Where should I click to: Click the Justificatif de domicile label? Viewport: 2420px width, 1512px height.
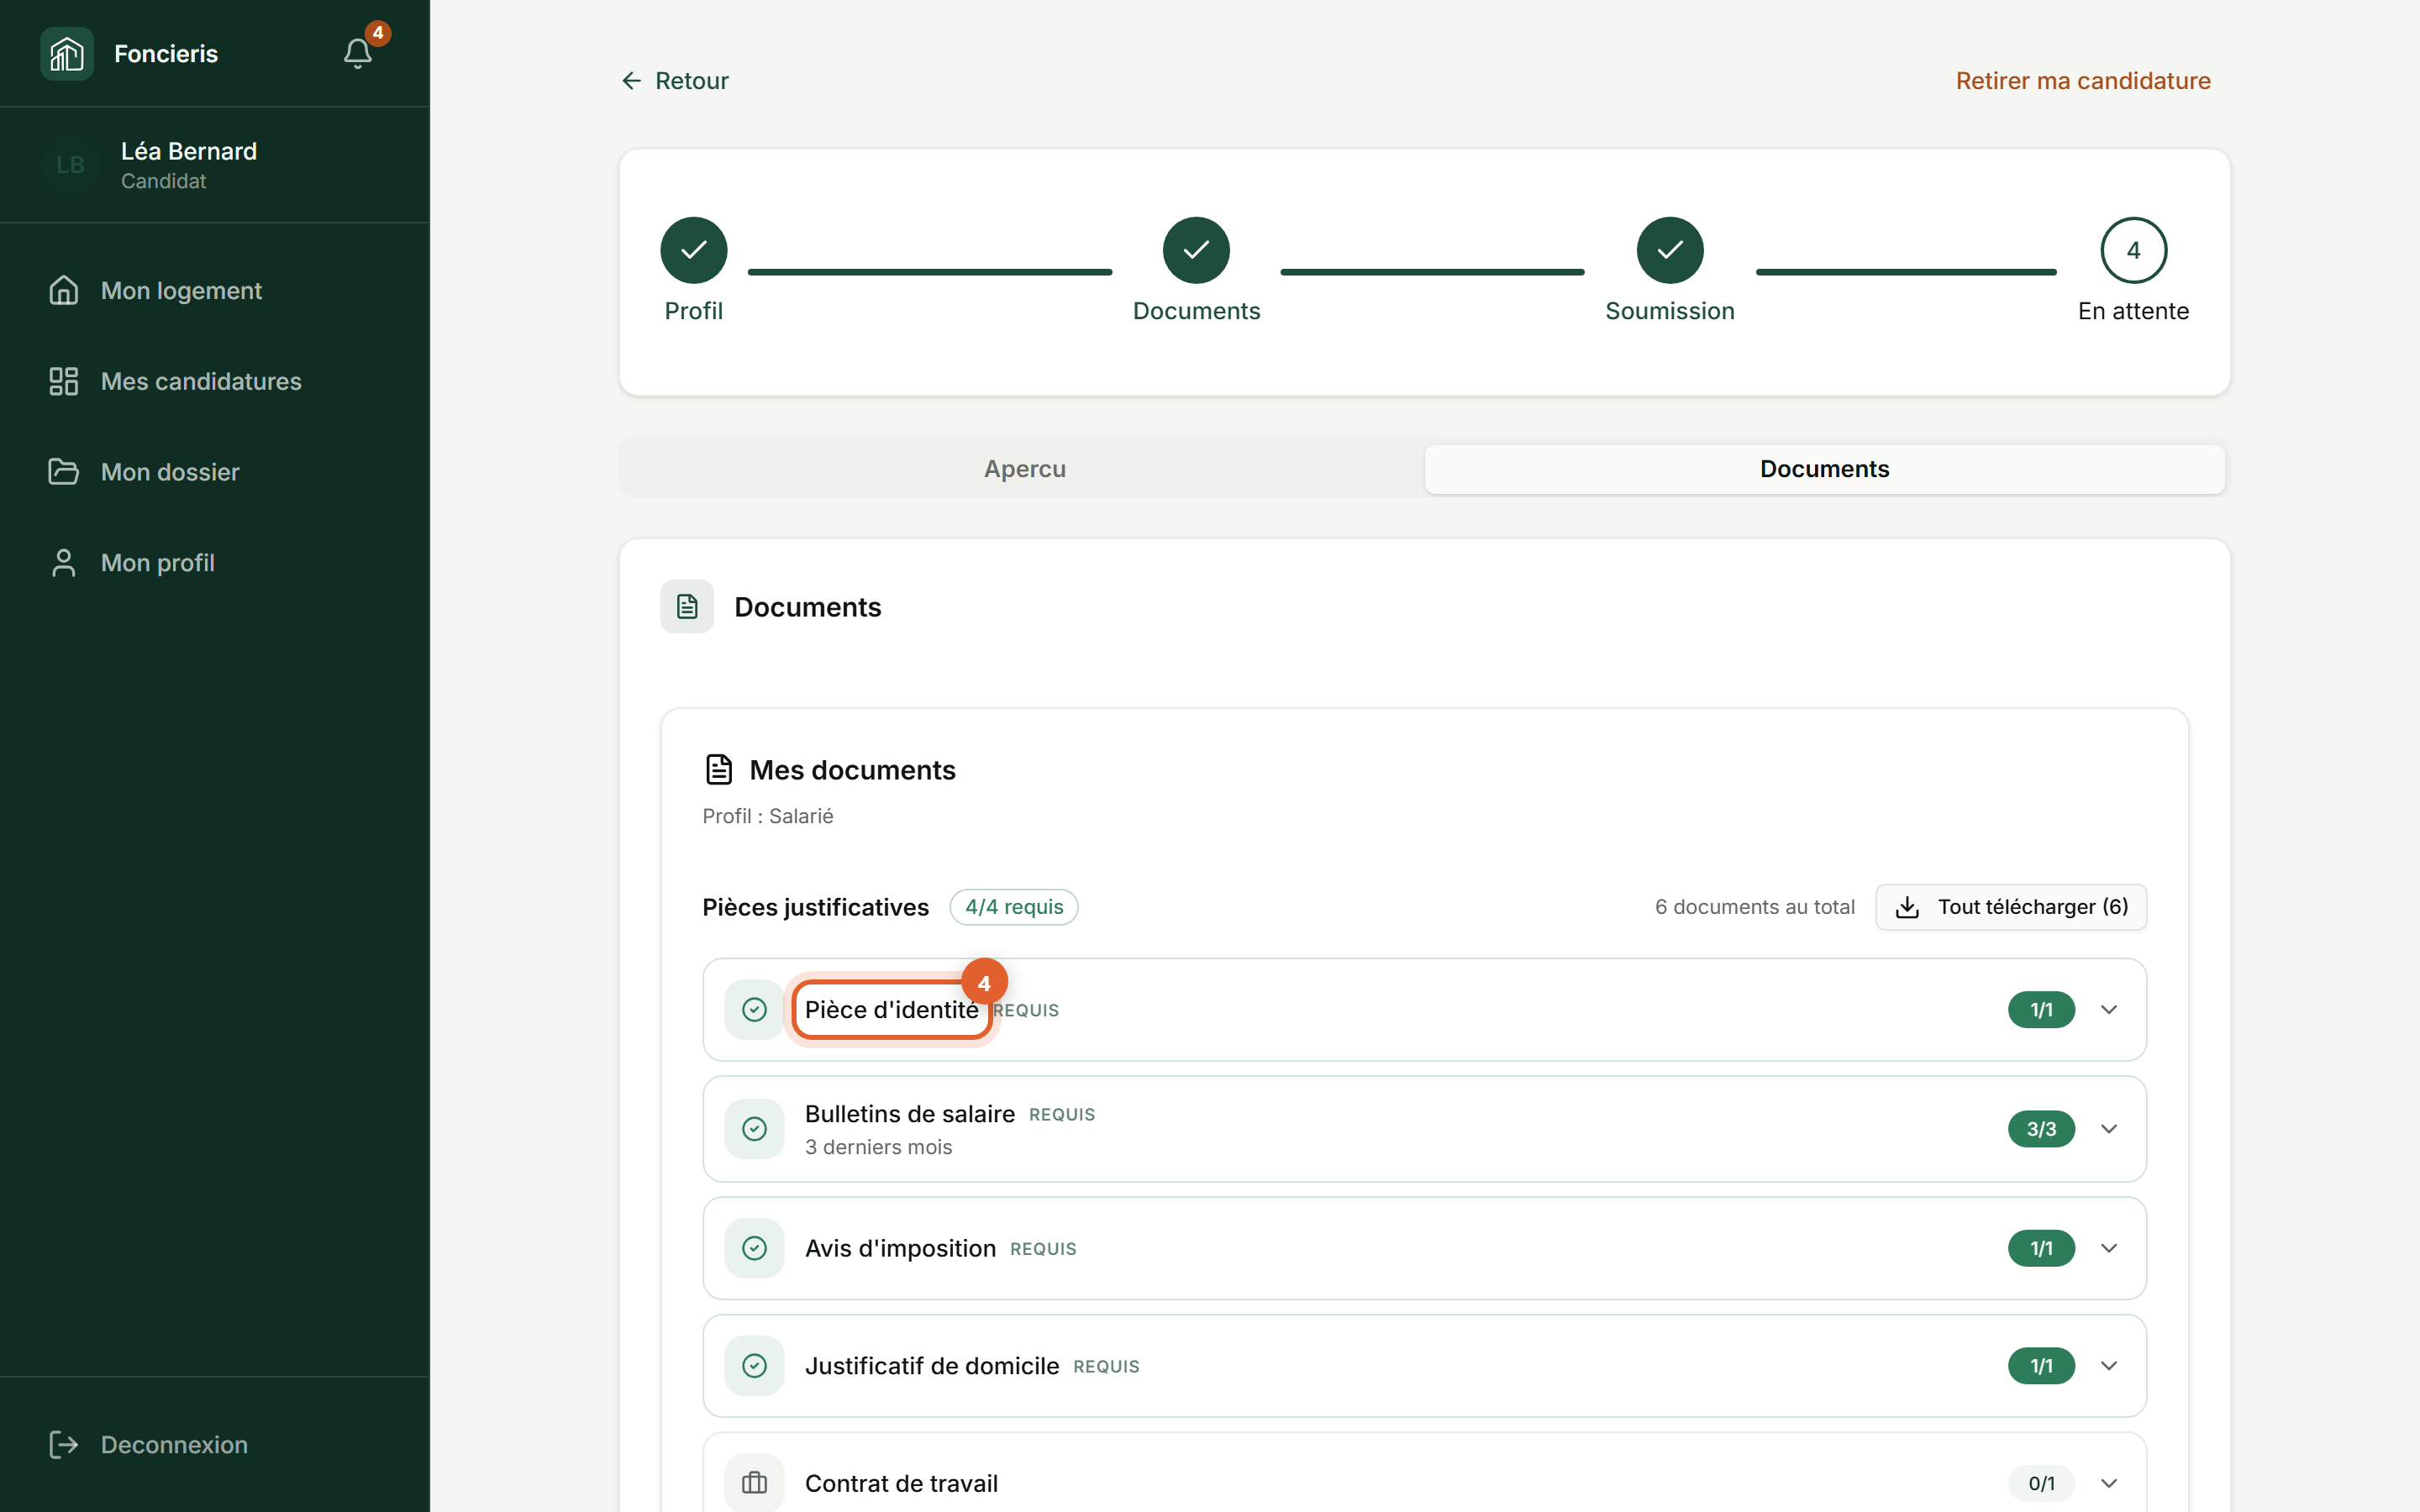coord(932,1366)
